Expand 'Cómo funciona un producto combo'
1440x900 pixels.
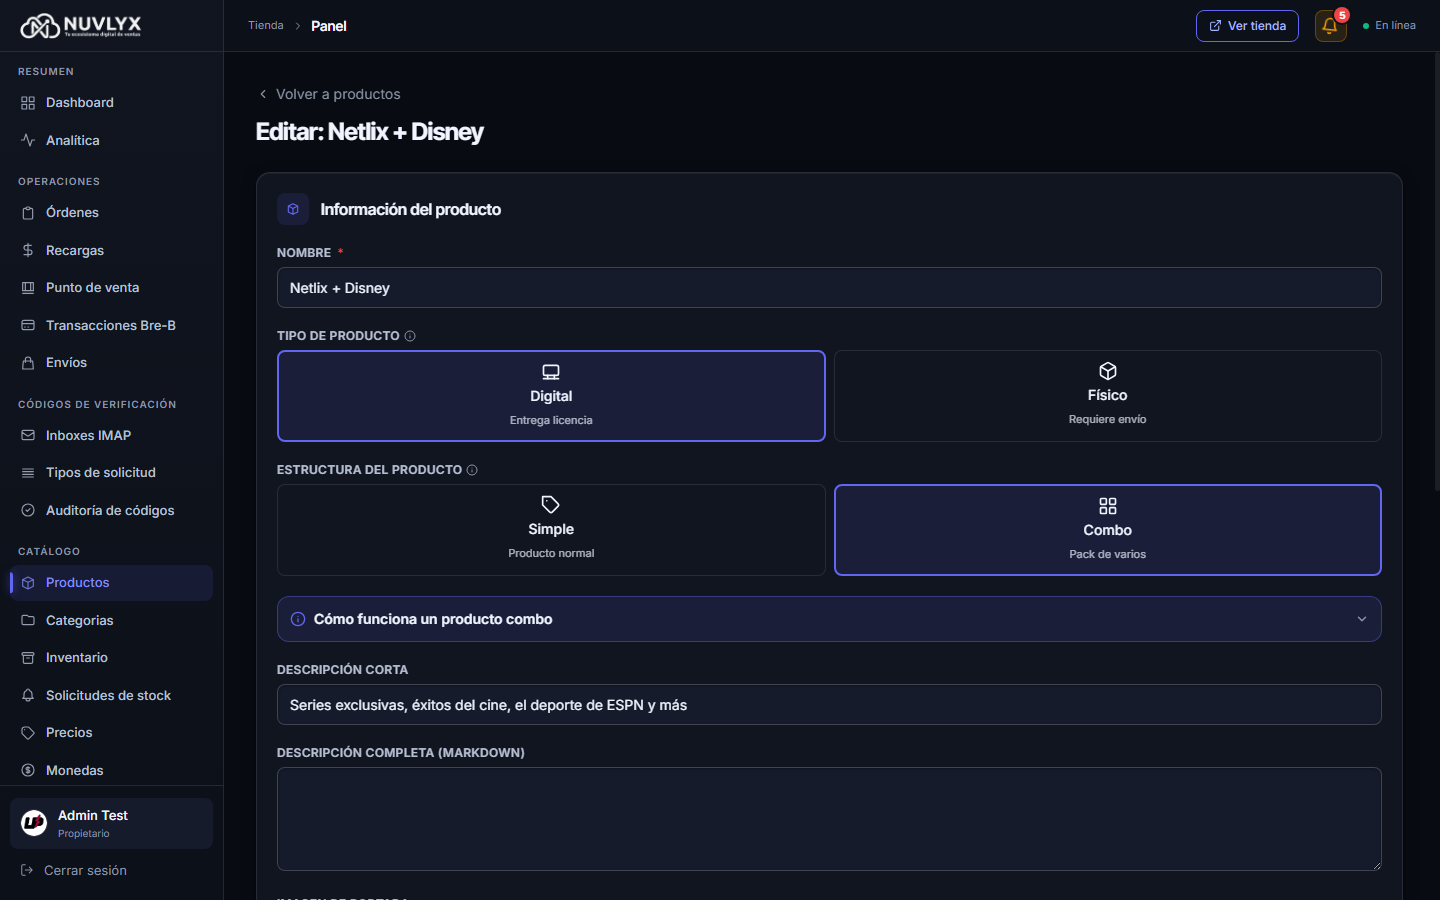click(x=829, y=619)
